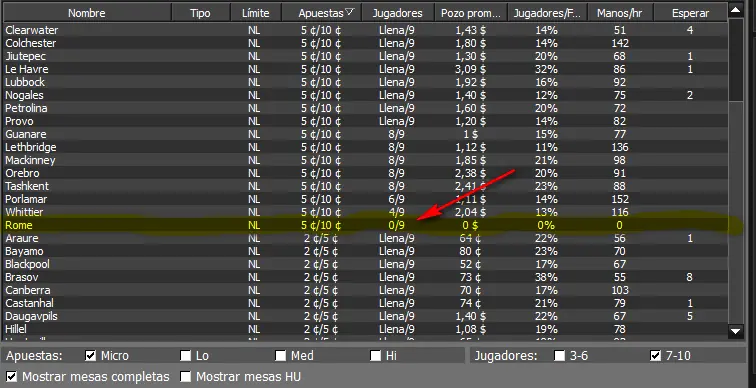The width and height of the screenshot is (756, 388).
Task: Click the 4/9 players cell for Whittier
Action: (x=396, y=212)
